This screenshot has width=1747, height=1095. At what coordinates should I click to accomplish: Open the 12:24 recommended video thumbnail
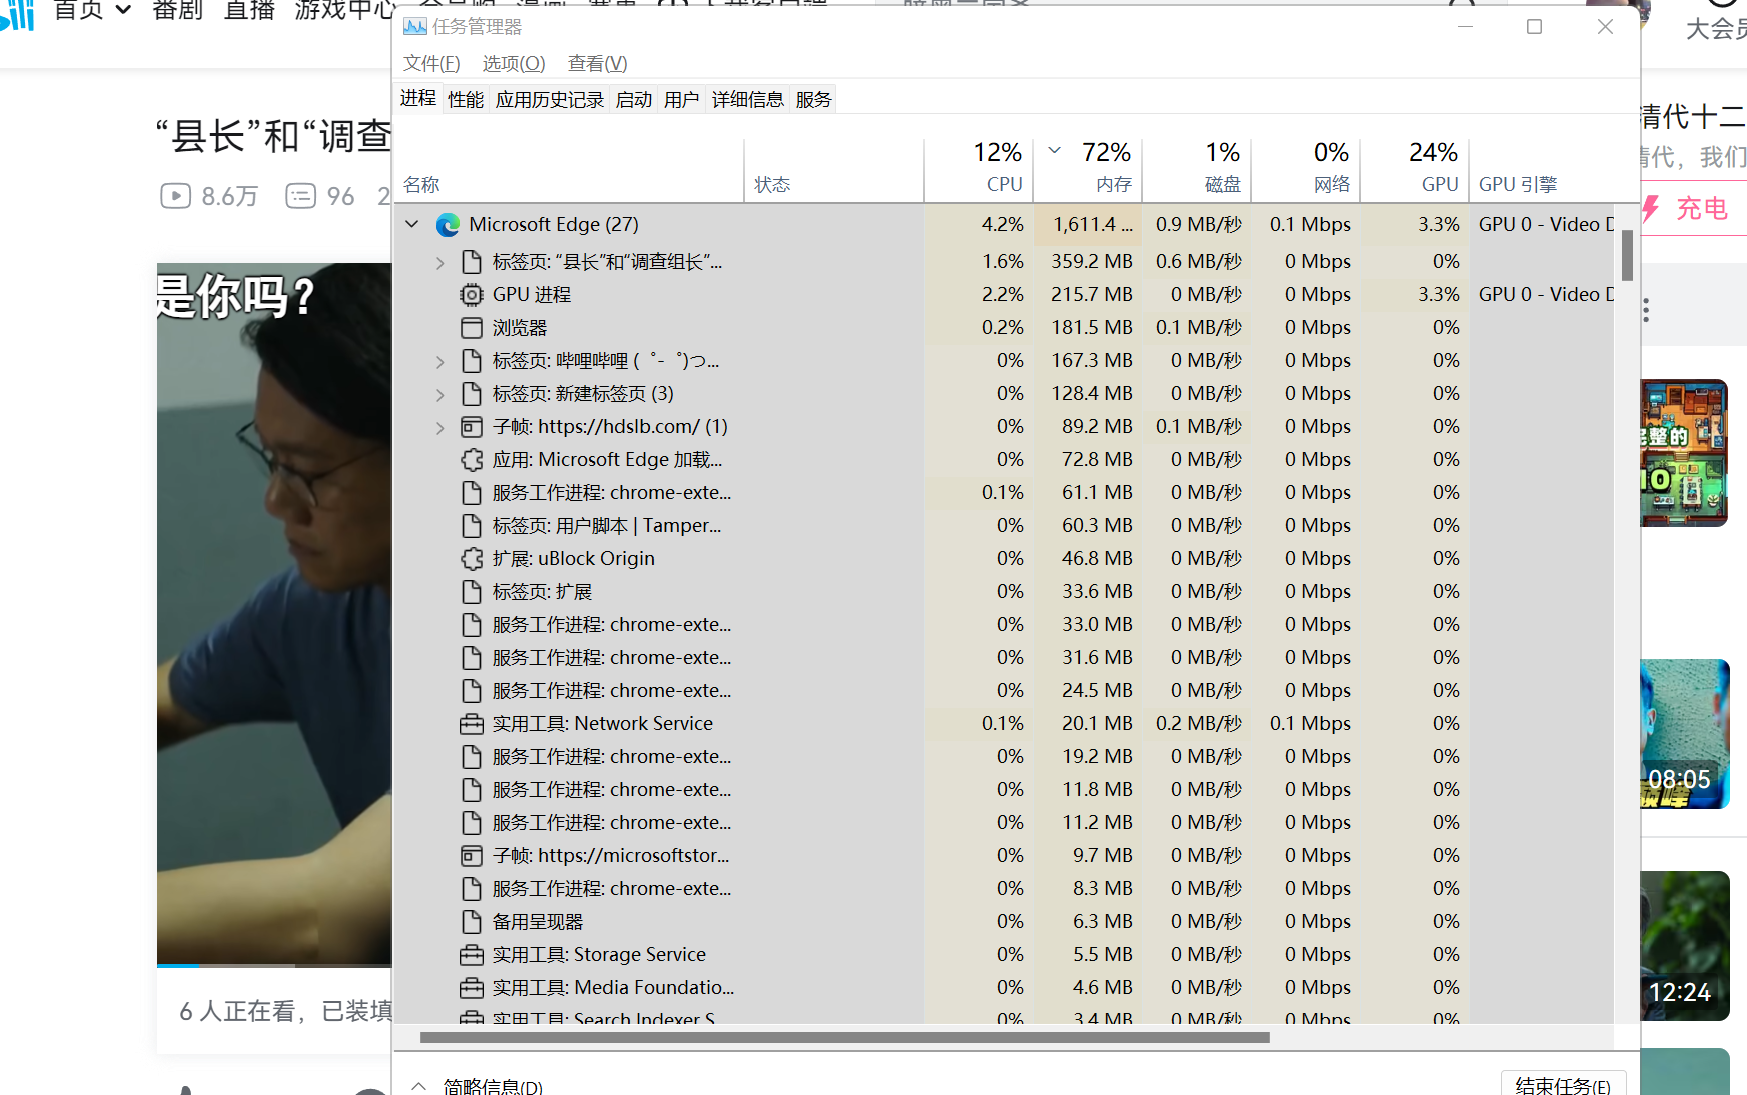[x=1685, y=946]
